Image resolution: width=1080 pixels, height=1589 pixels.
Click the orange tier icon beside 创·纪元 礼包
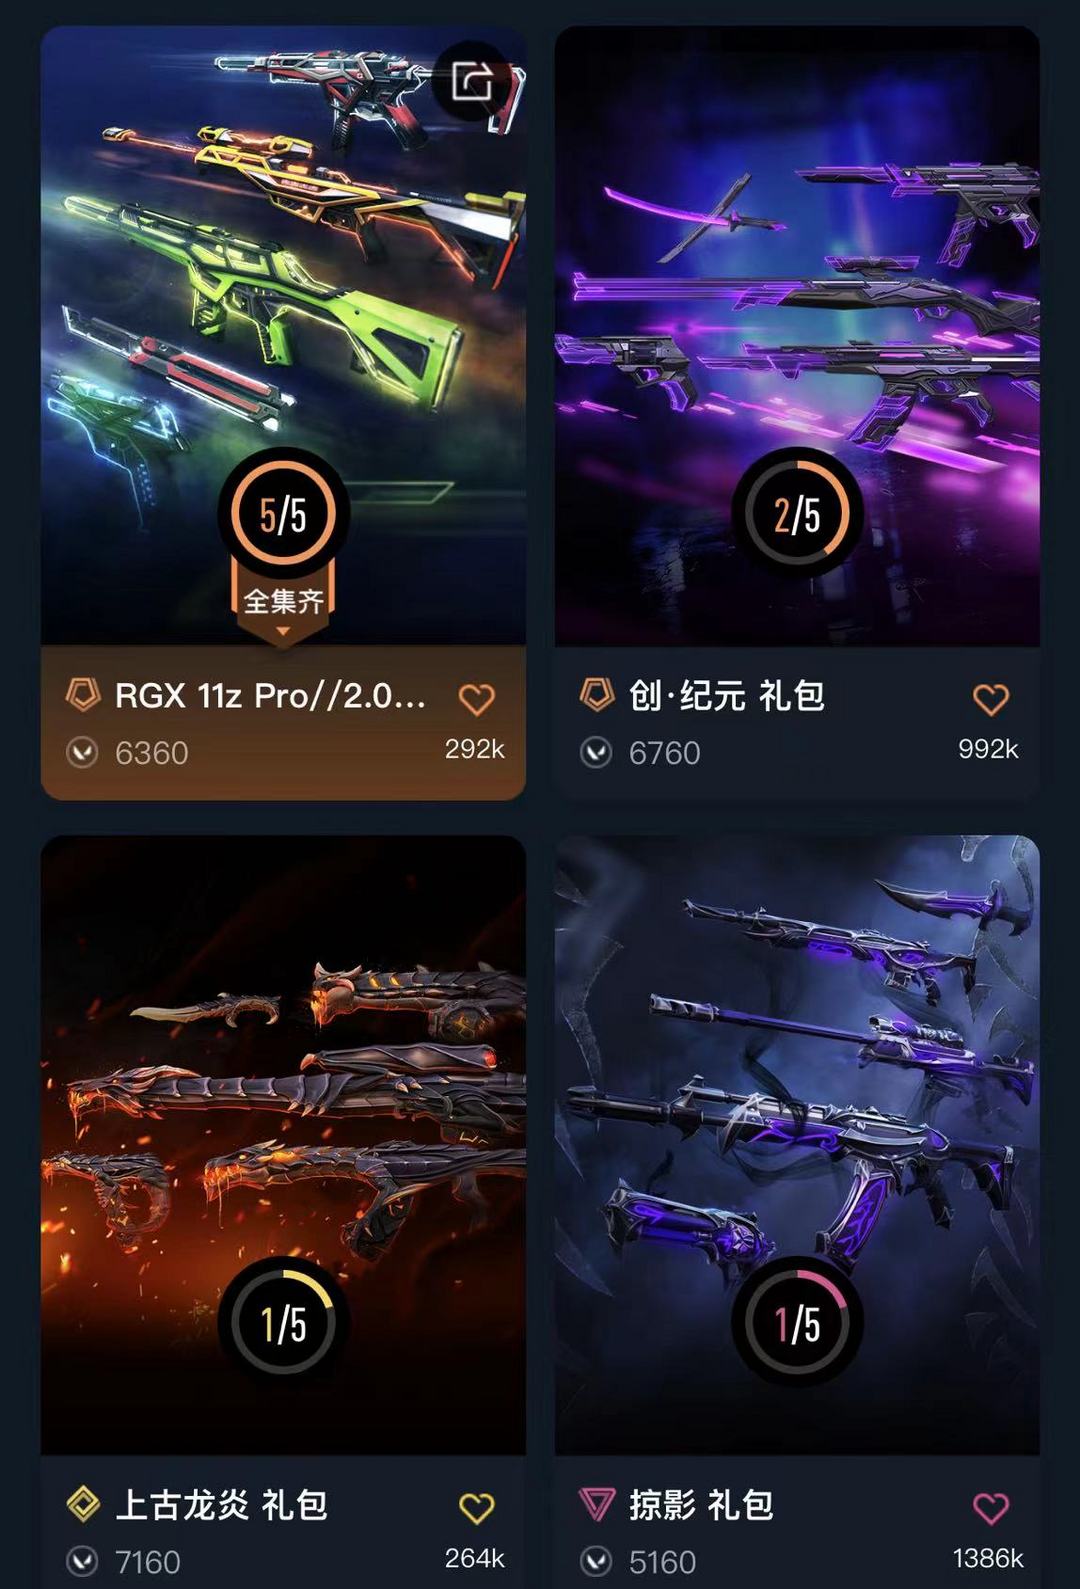point(597,694)
